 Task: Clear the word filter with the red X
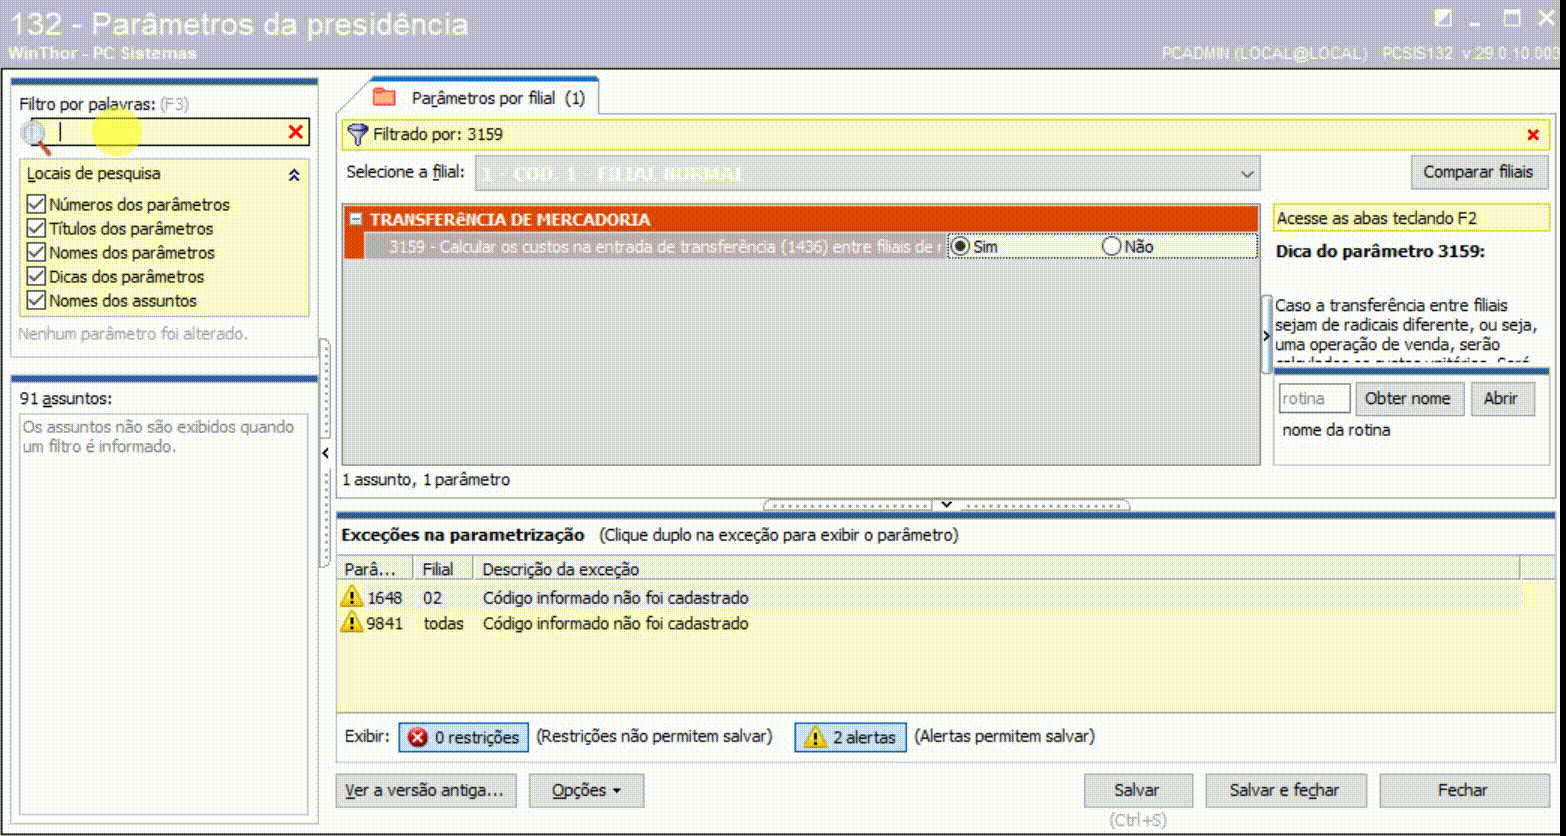click(x=296, y=132)
